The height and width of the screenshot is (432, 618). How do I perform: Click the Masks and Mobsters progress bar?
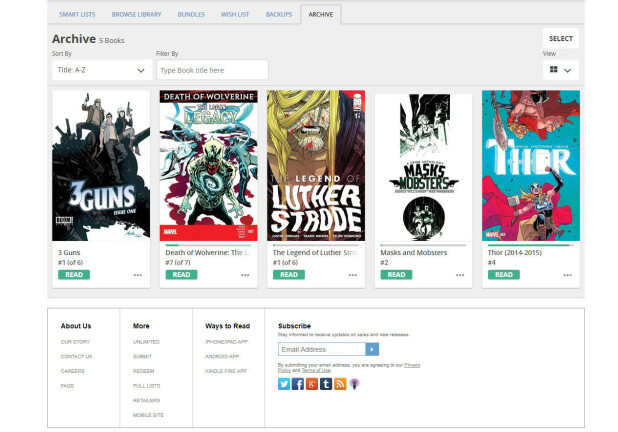423,245
